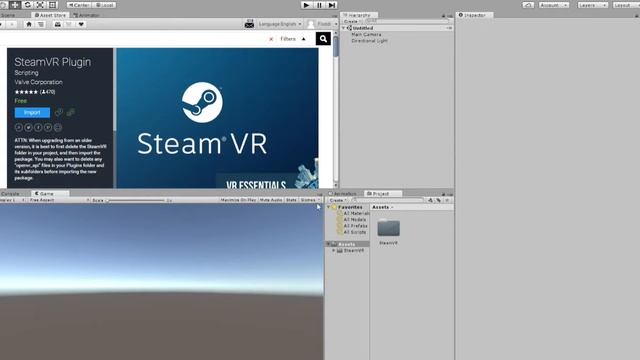Start Play mode with the Play button
This screenshot has width=640, height=360.
click(306, 5)
